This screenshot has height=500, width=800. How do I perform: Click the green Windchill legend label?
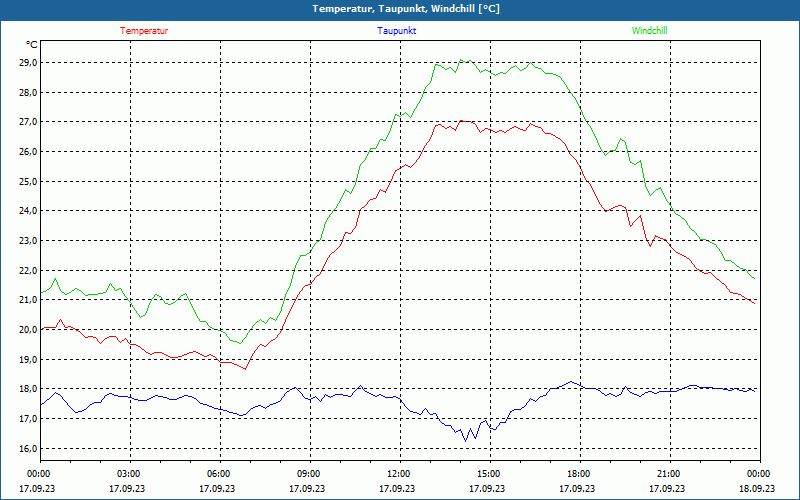click(649, 31)
